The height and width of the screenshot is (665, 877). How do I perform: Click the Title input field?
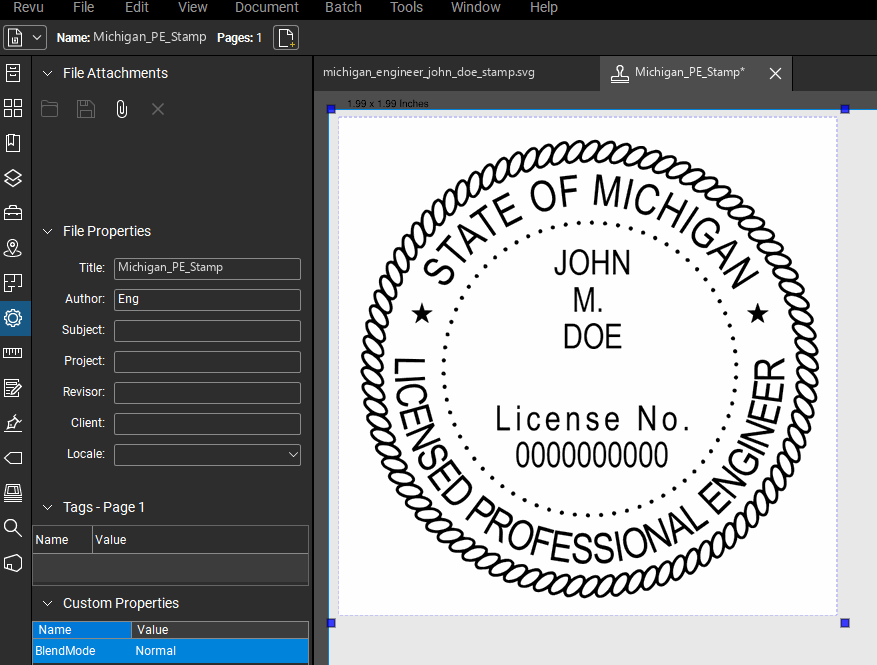pyautogui.click(x=208, y=268)
